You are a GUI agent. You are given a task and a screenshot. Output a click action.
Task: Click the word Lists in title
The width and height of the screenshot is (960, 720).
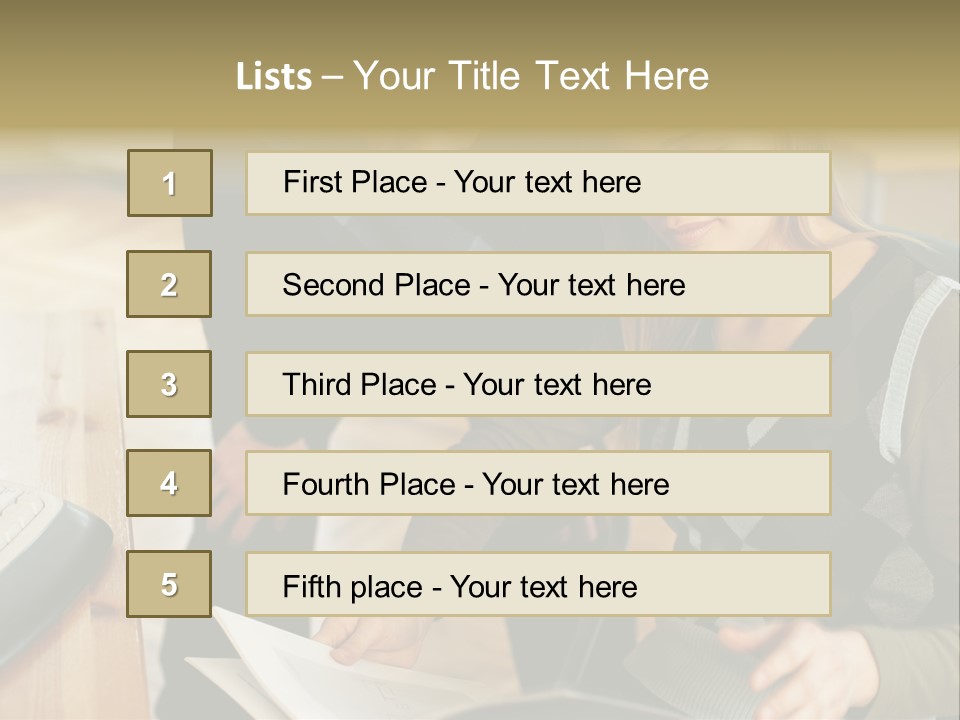click(274, 77)
